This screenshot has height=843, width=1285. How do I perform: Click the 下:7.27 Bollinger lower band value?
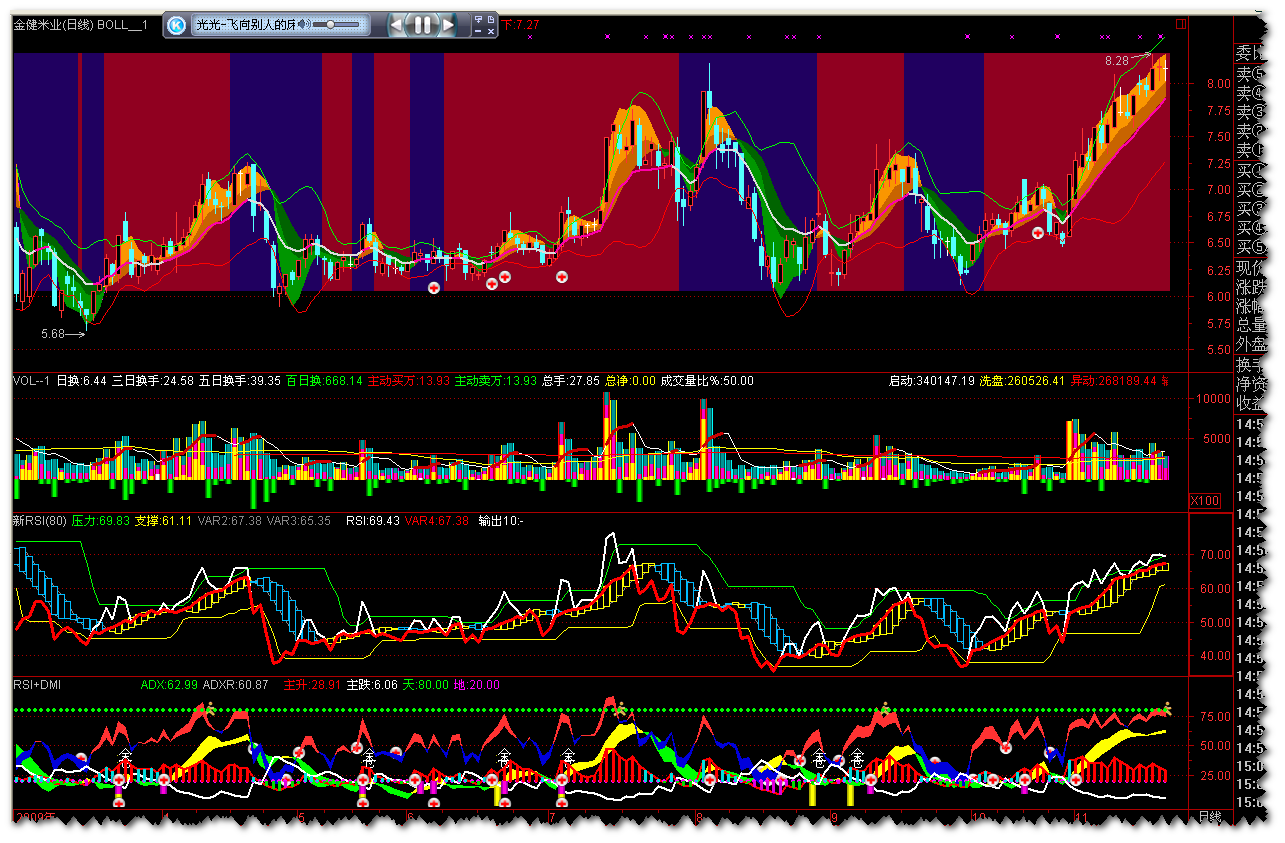[x=521, y=25]
